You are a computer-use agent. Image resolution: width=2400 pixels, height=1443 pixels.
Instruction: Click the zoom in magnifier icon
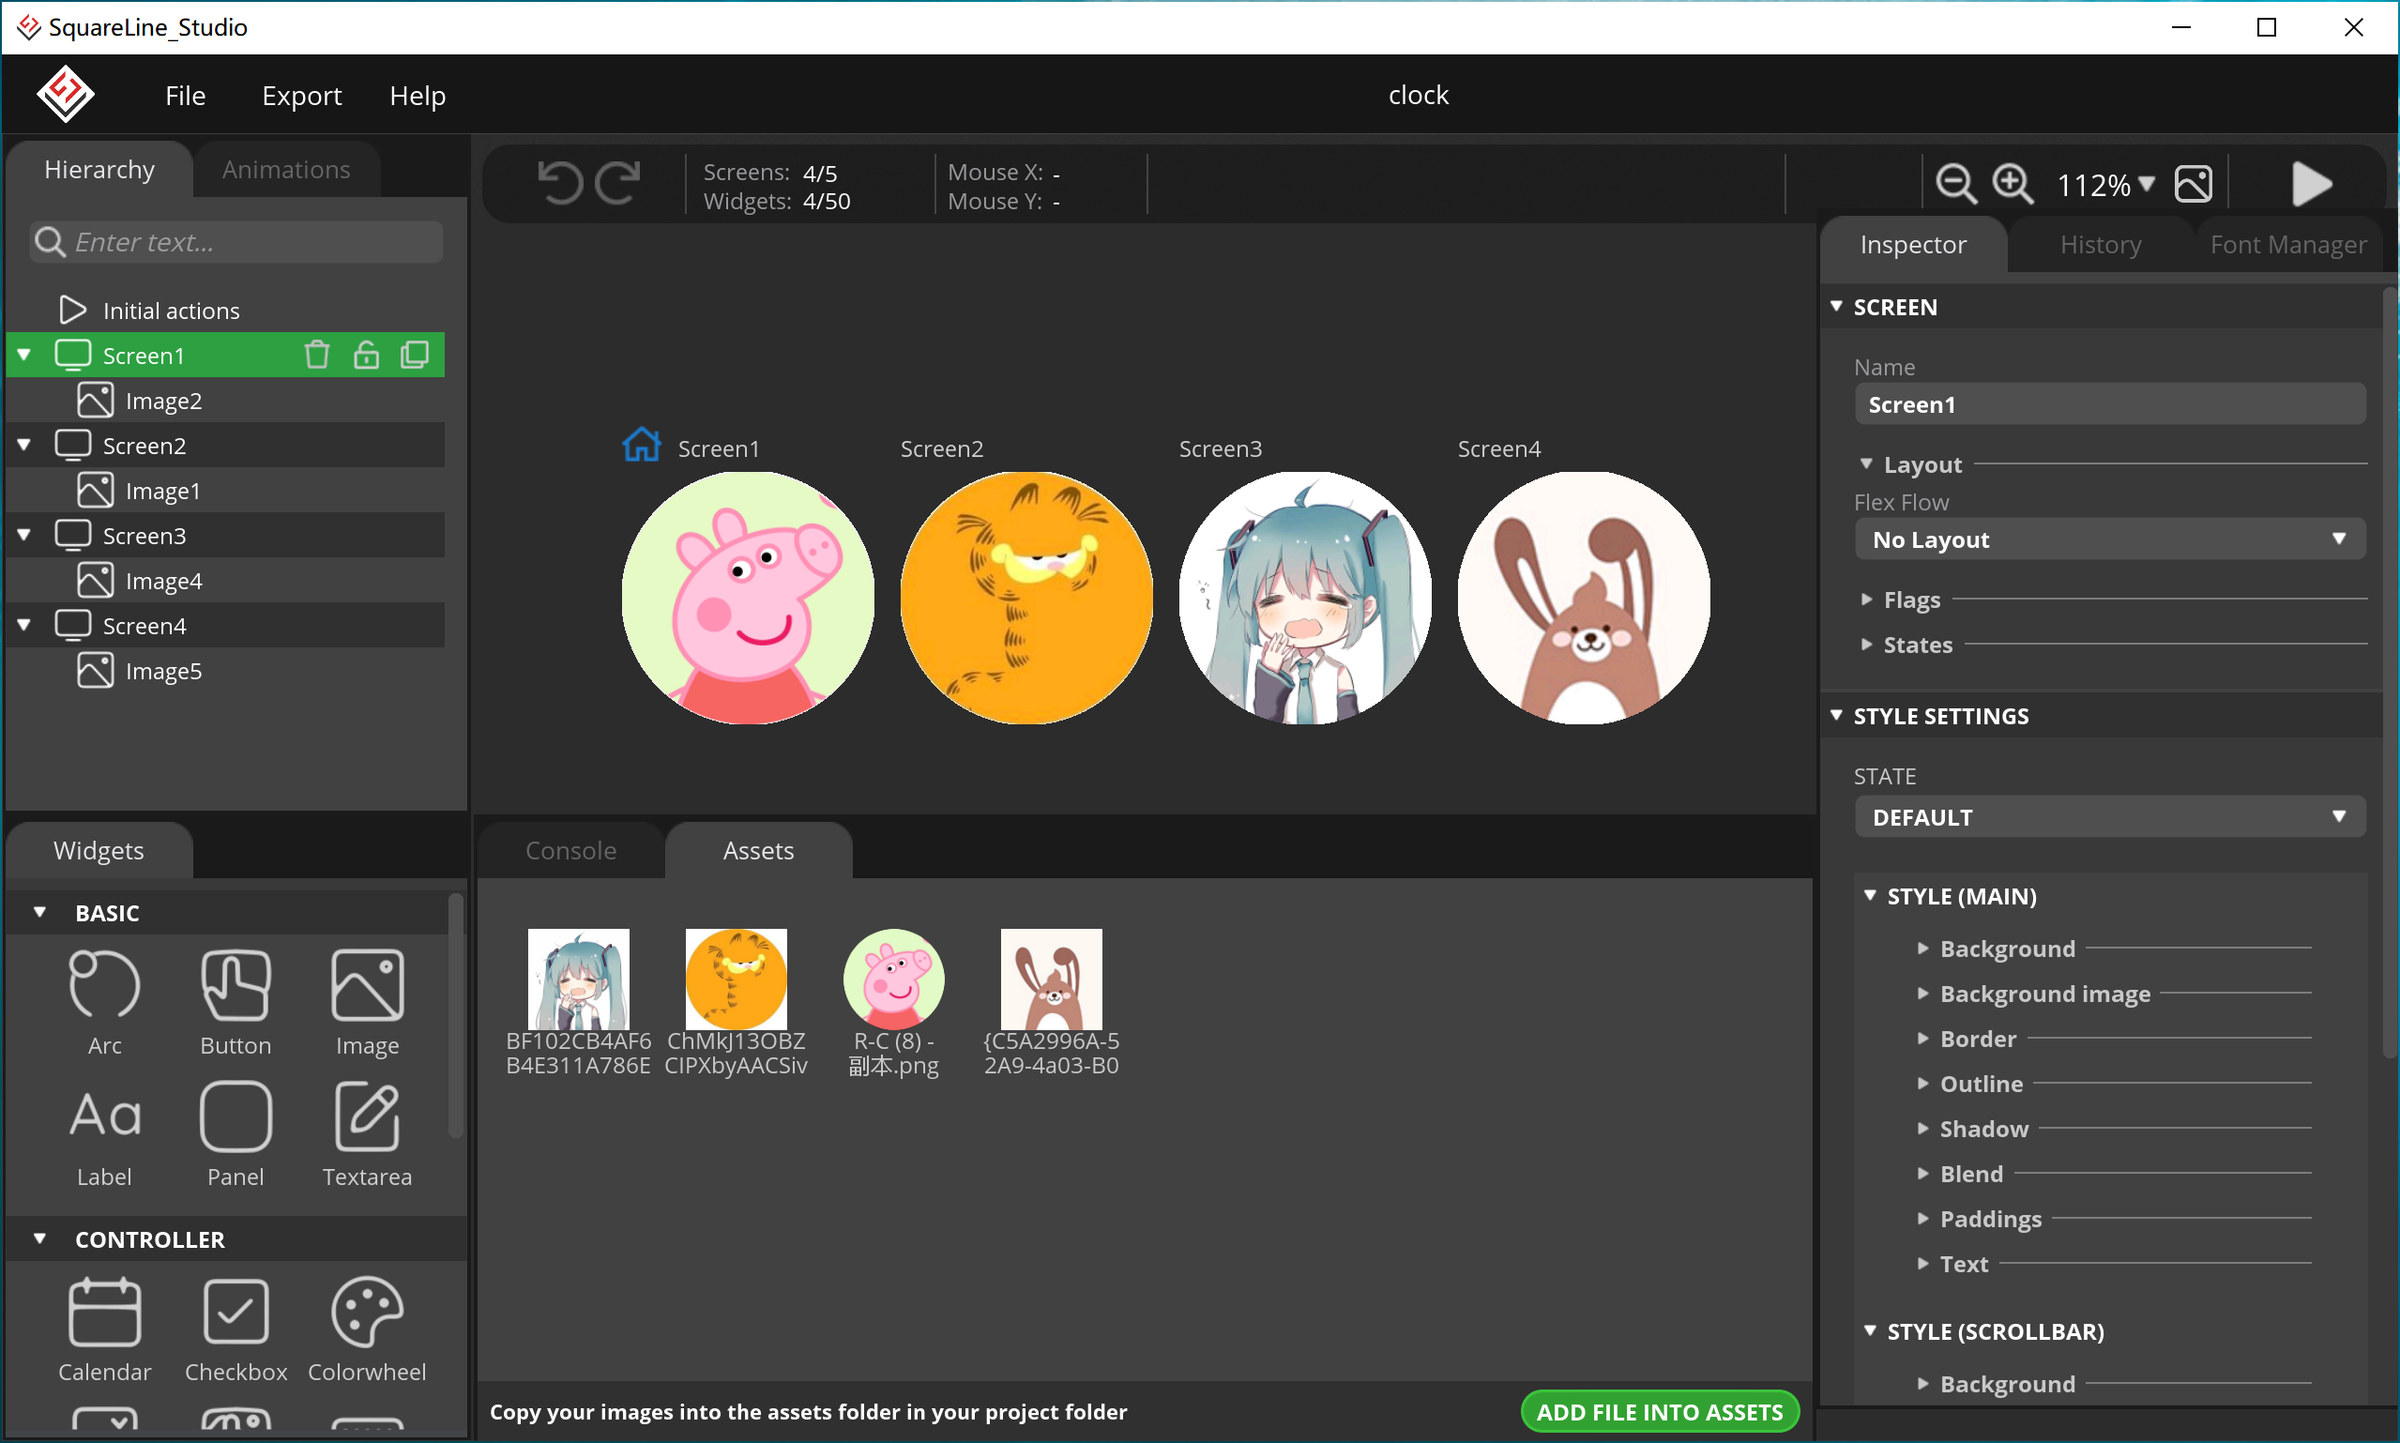pyautogui.click(x=2012, y=184)
